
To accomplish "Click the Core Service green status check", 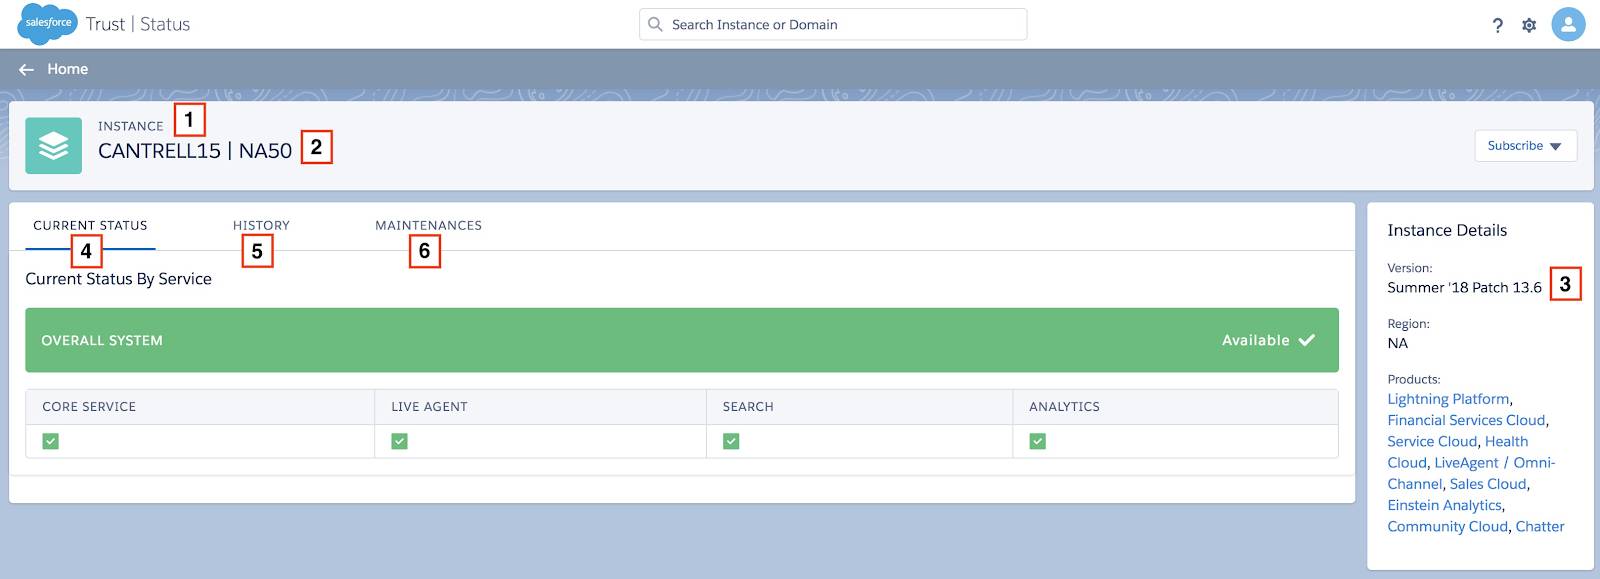I will [51, 441].
